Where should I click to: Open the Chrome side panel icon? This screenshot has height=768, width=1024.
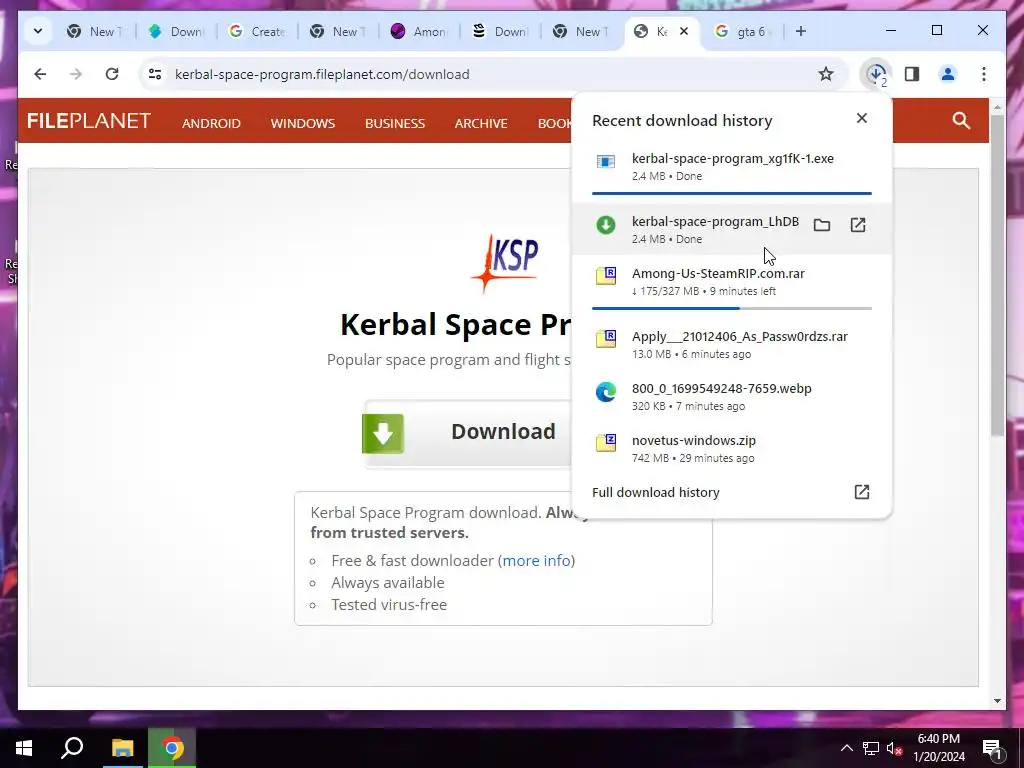click(x=912, y=74)
